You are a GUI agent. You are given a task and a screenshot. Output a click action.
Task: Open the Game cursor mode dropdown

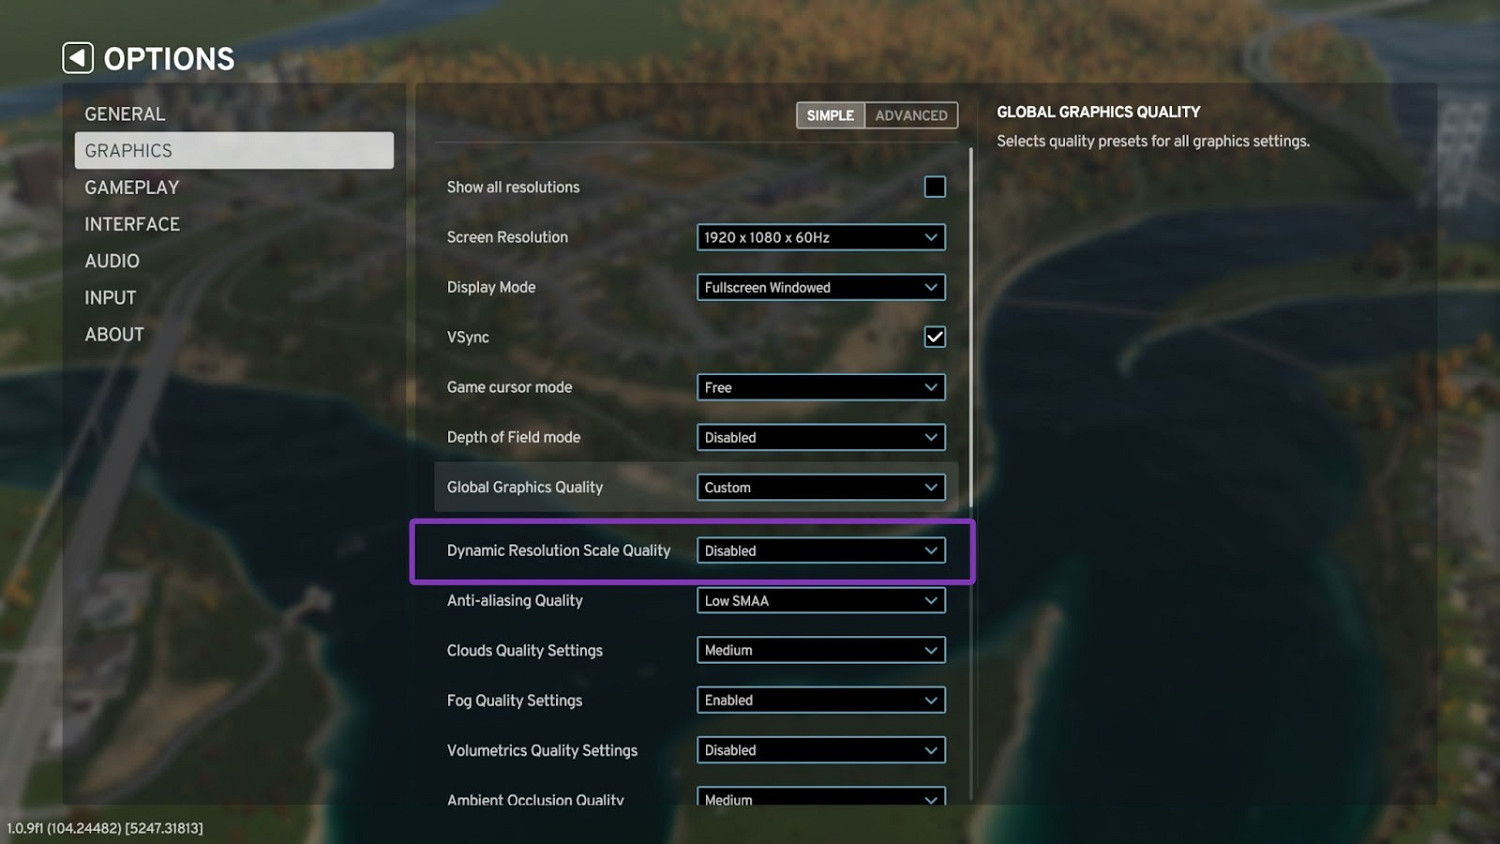click(x=820, y=387)
